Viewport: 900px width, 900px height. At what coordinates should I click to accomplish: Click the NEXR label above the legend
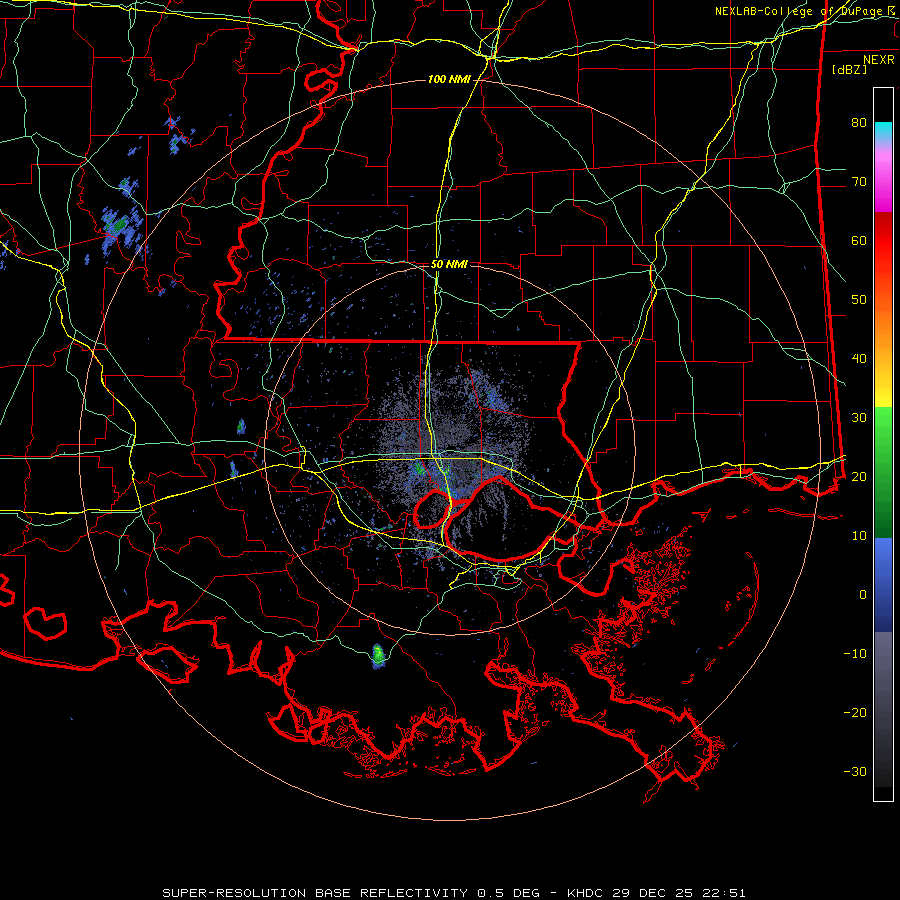879,60
